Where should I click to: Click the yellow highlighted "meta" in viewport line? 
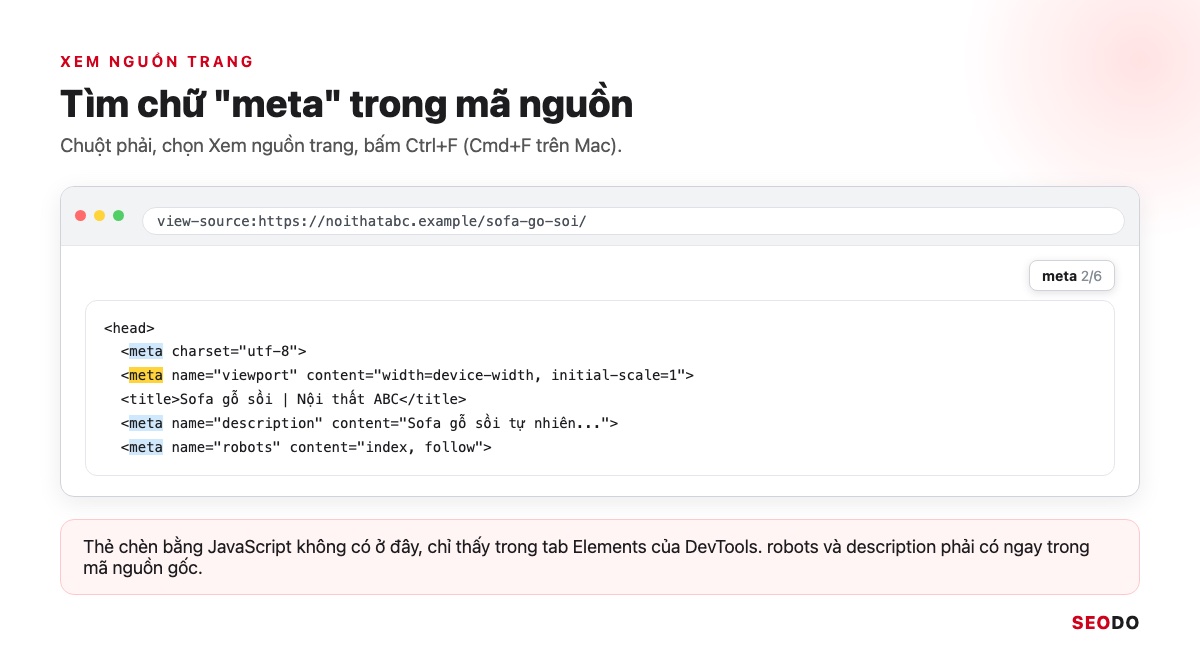[146, 375]
